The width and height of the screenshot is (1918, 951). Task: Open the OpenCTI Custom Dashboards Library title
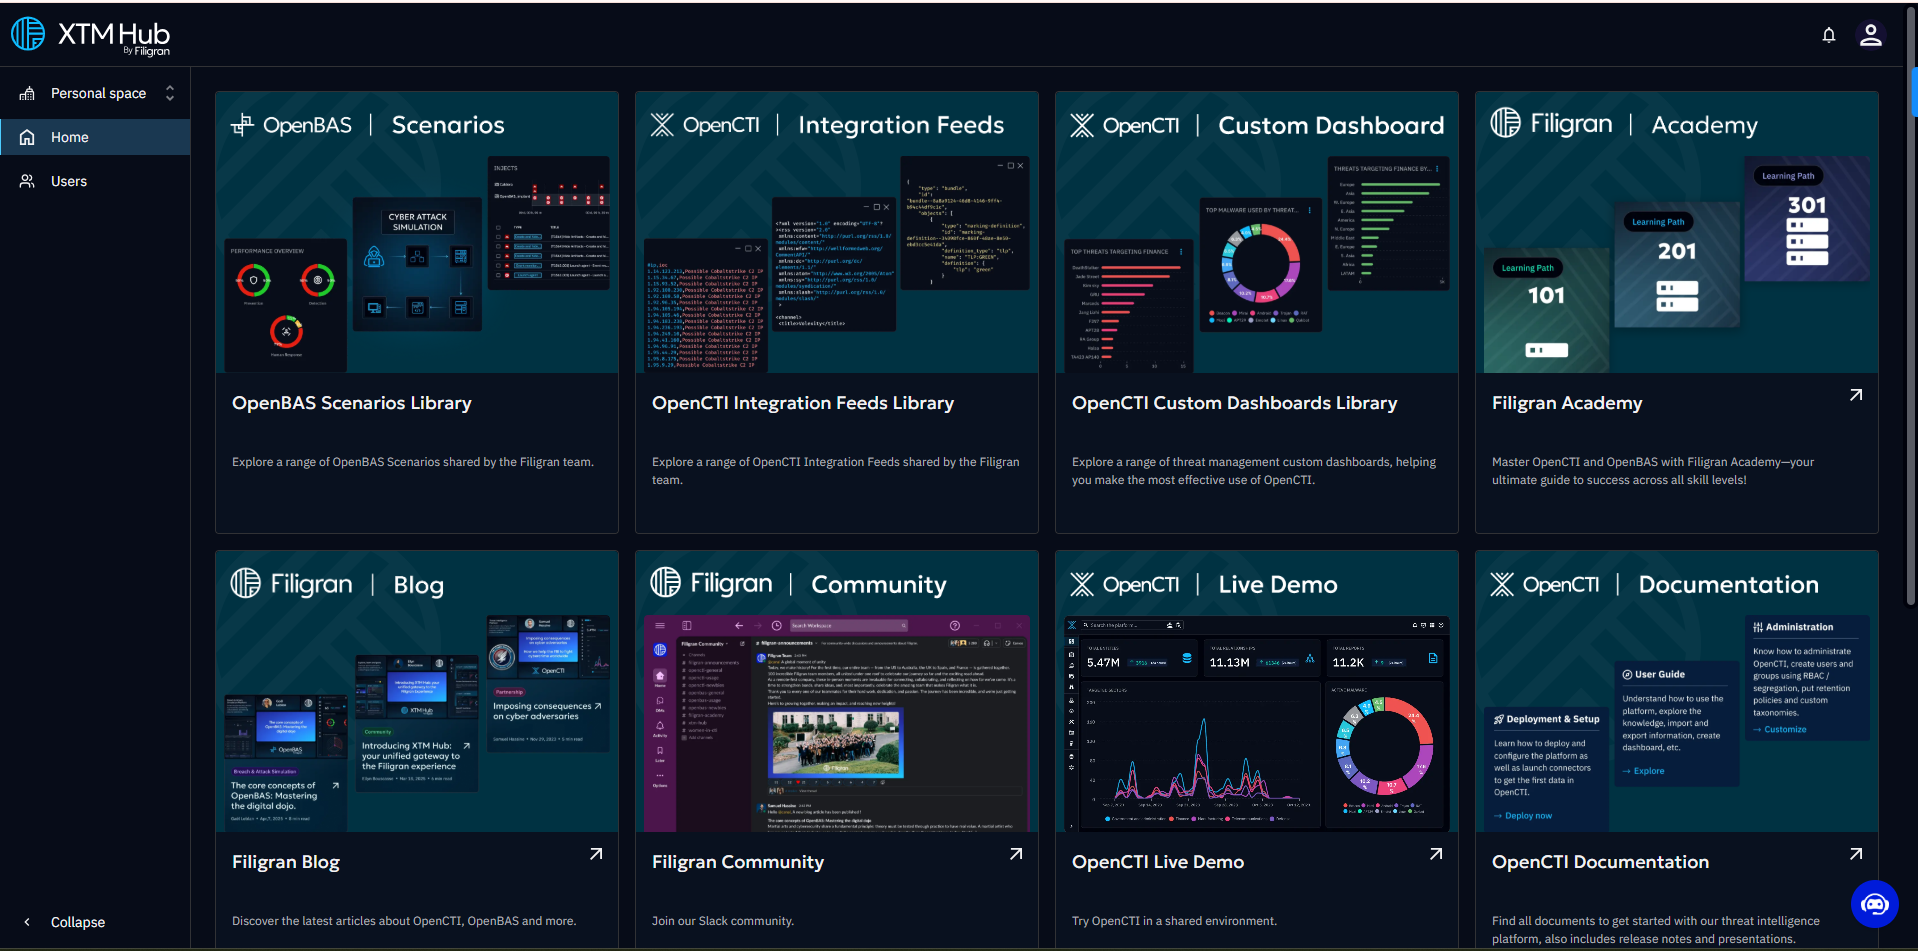(x=1235, y=403)
